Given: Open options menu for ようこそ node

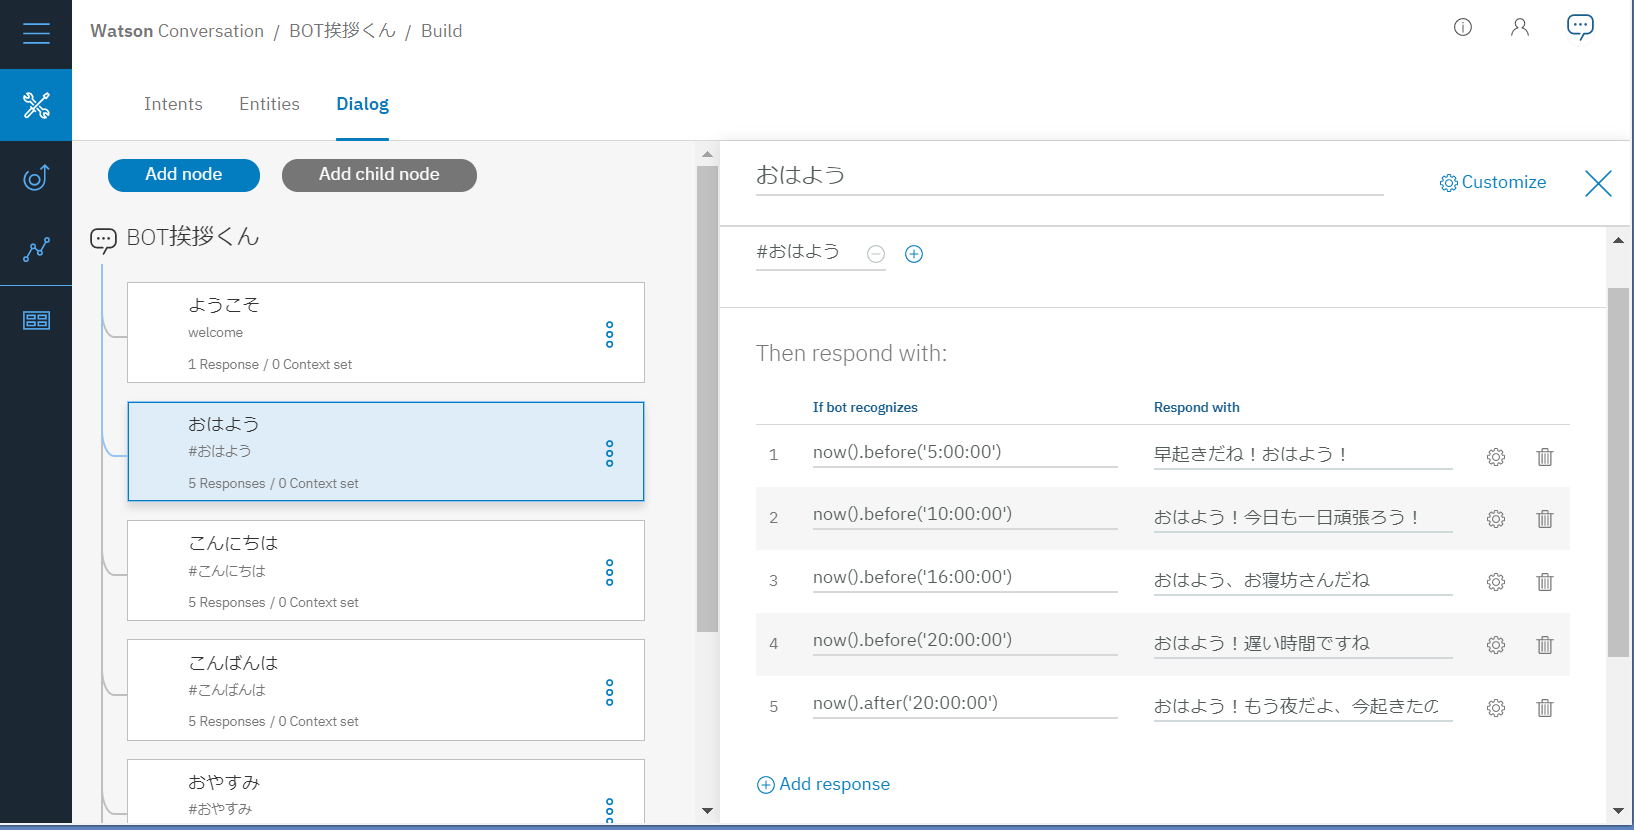Looking at the screenshot, I should pos(609,334).
